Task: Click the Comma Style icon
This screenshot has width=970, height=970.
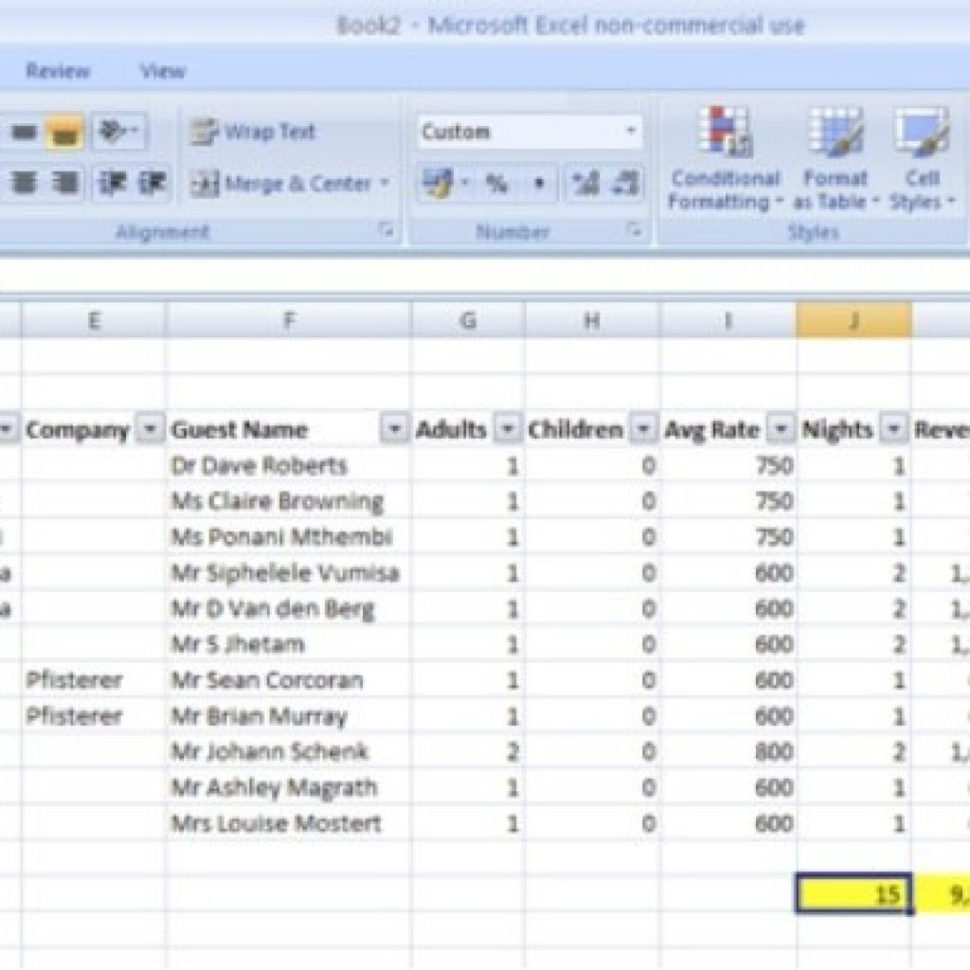Action: pyautogui.click(x=540, y=182)
